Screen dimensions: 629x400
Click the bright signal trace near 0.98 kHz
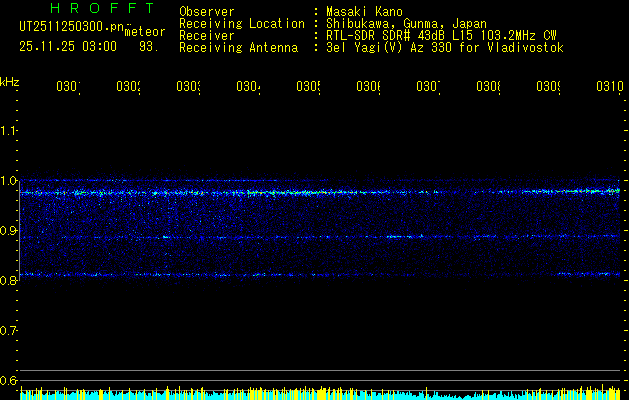pyautogui.click(x=320, y=193)
